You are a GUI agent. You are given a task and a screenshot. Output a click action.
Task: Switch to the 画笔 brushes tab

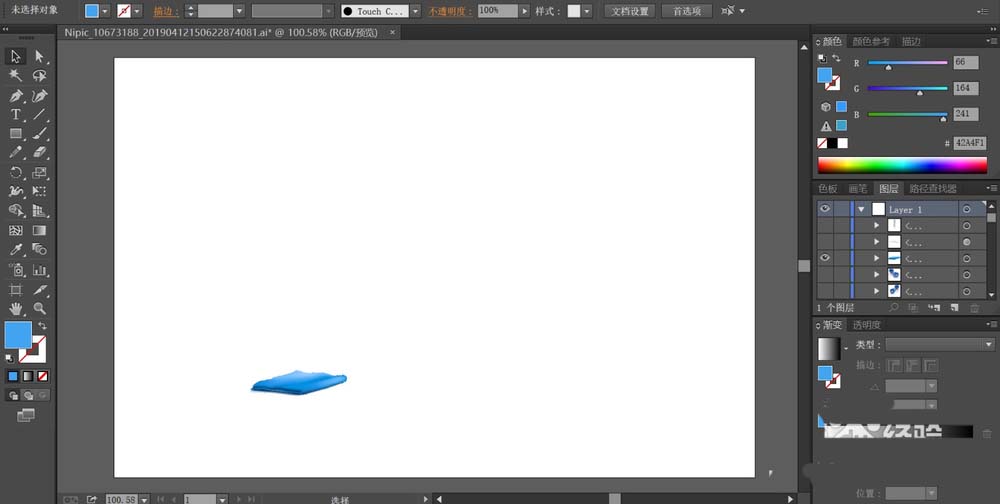pyautogui.click(x=857, y=188)
